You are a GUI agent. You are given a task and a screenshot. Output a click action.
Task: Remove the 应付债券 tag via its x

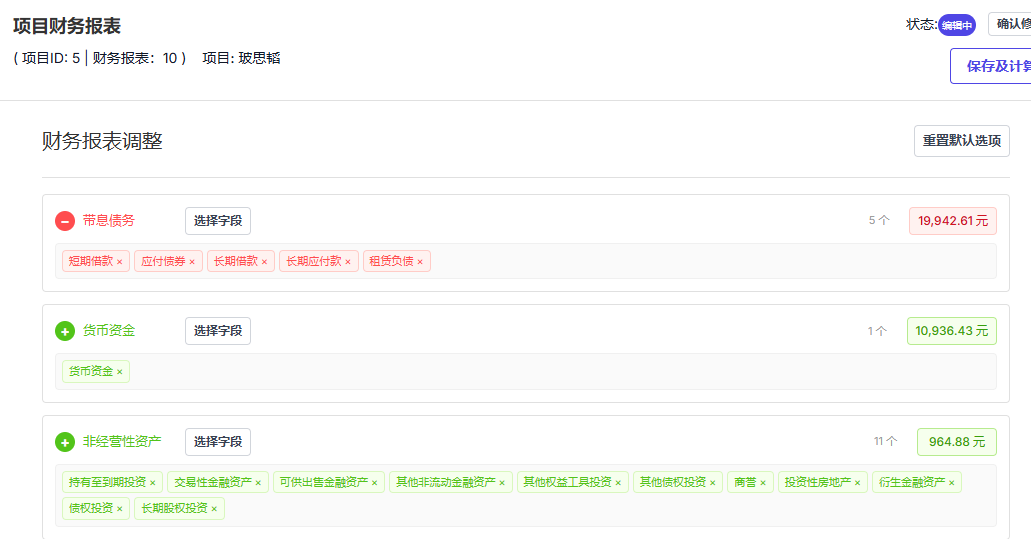point(192,262)
